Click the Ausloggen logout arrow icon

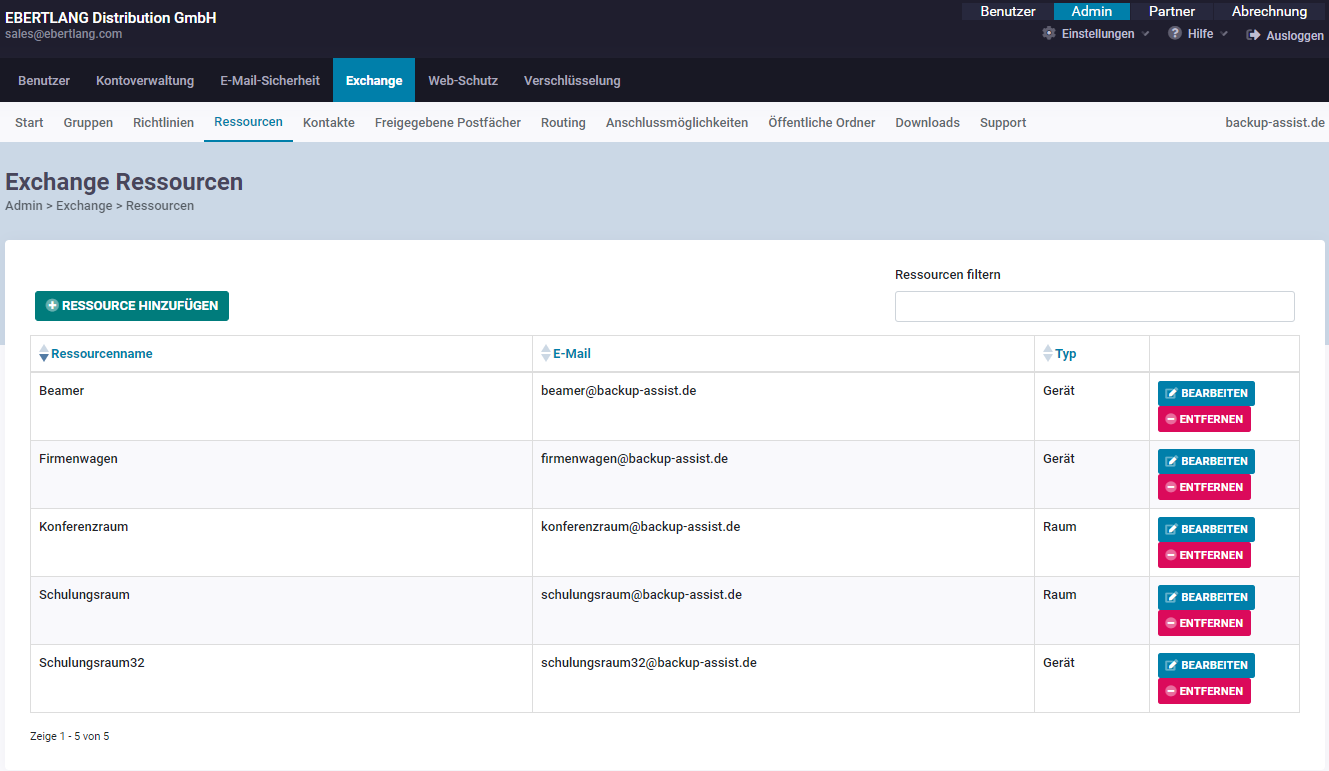(1253, 35)
